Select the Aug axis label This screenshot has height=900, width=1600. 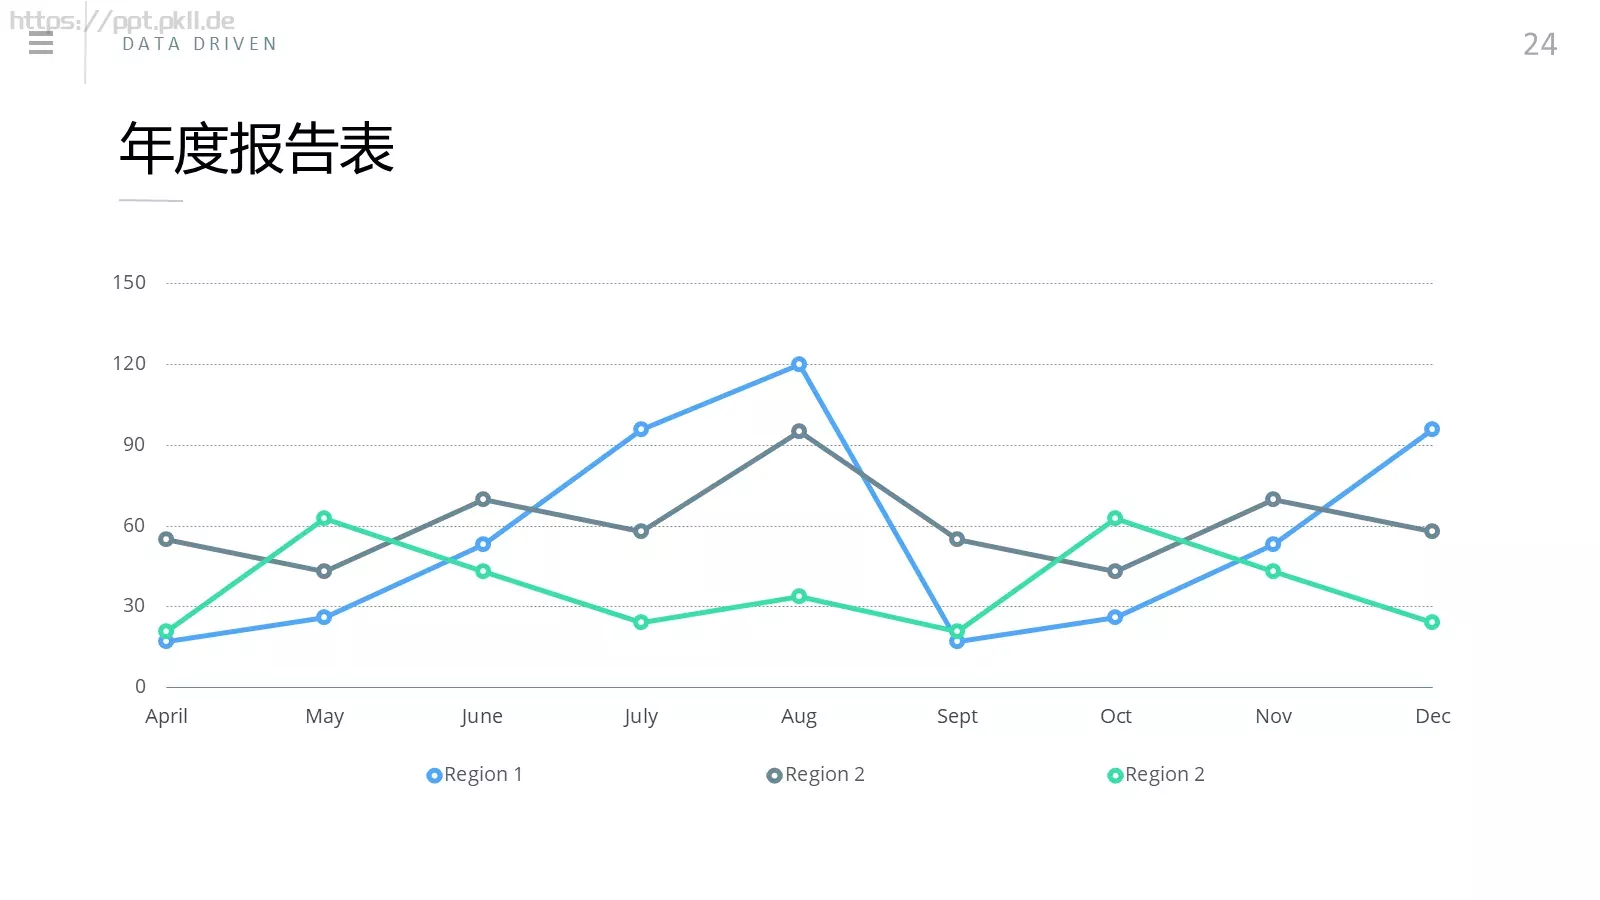[x=799, y=716]
